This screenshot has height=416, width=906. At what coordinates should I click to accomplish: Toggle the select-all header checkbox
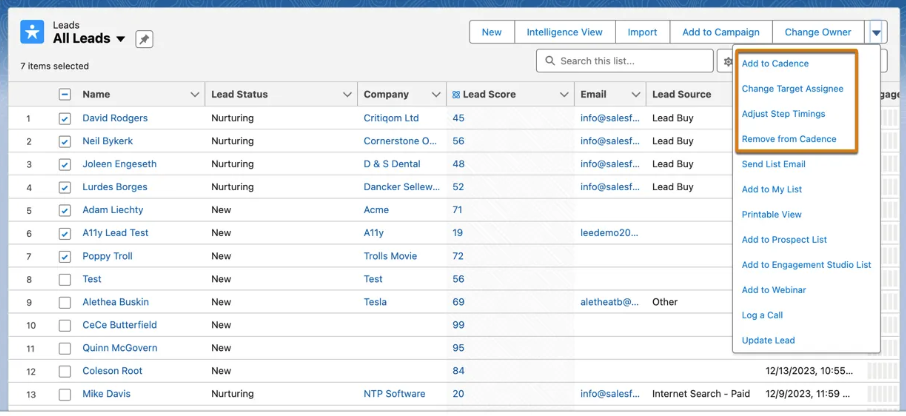tap(65, 95)
